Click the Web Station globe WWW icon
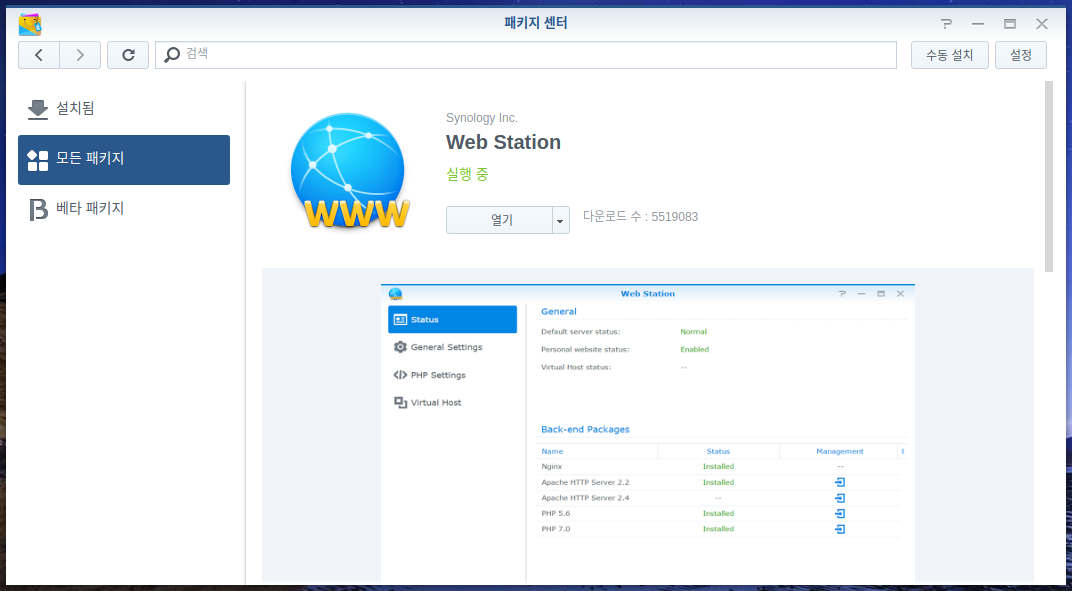 [349, 171]
